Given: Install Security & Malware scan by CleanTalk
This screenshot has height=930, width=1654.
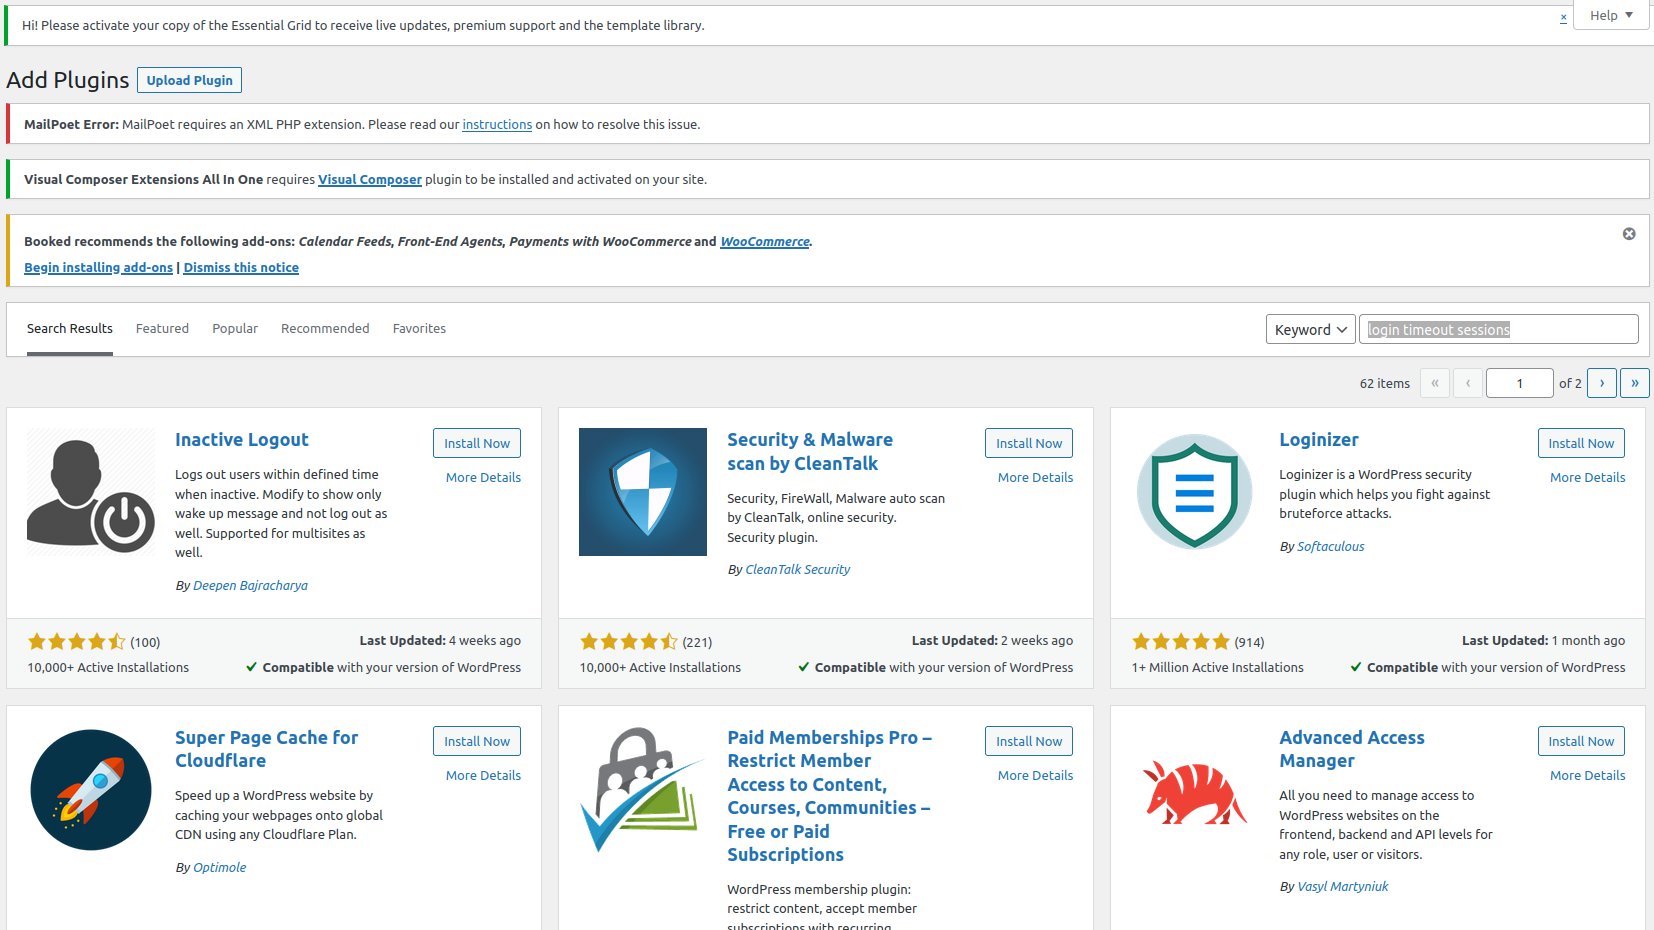Looking at the screenshot, I should (x=1029, y=443).
